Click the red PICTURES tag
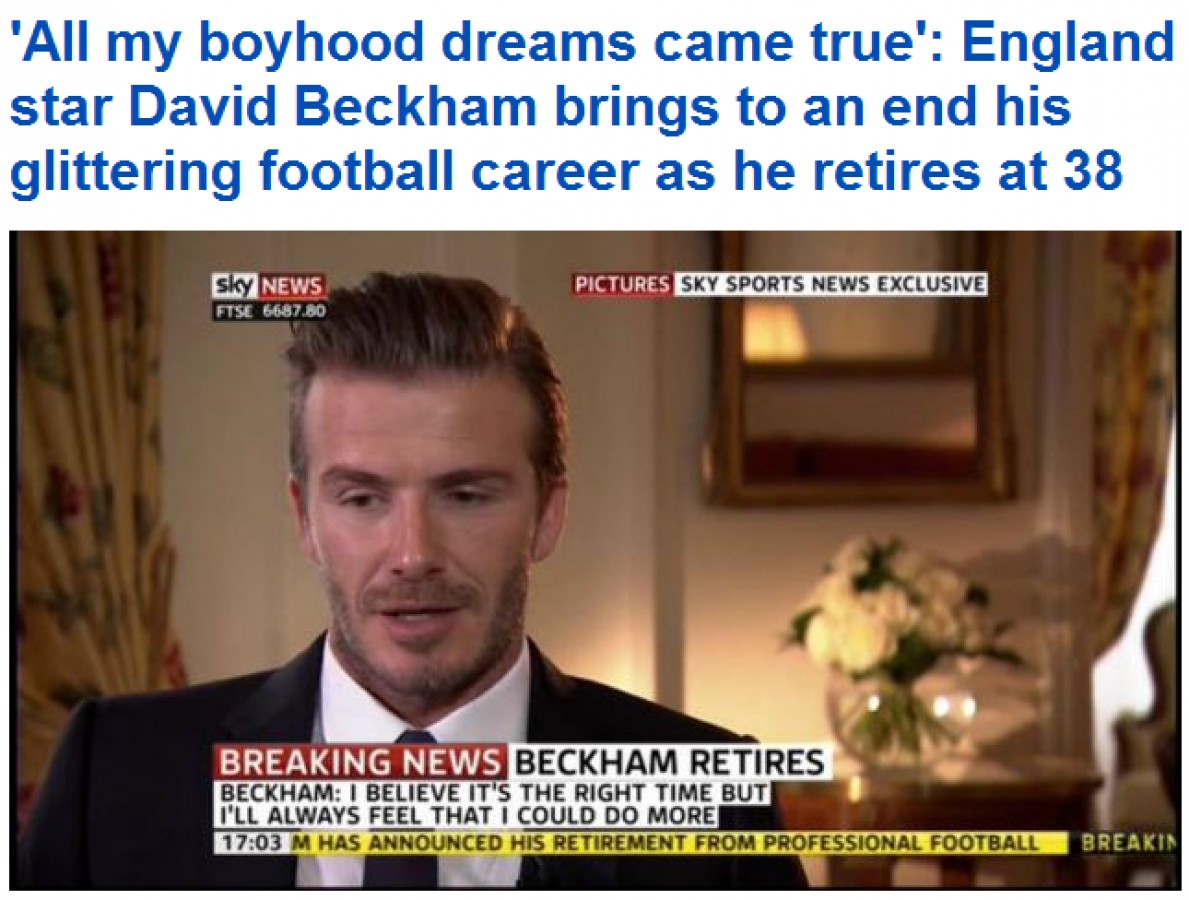 click(623, 284)
